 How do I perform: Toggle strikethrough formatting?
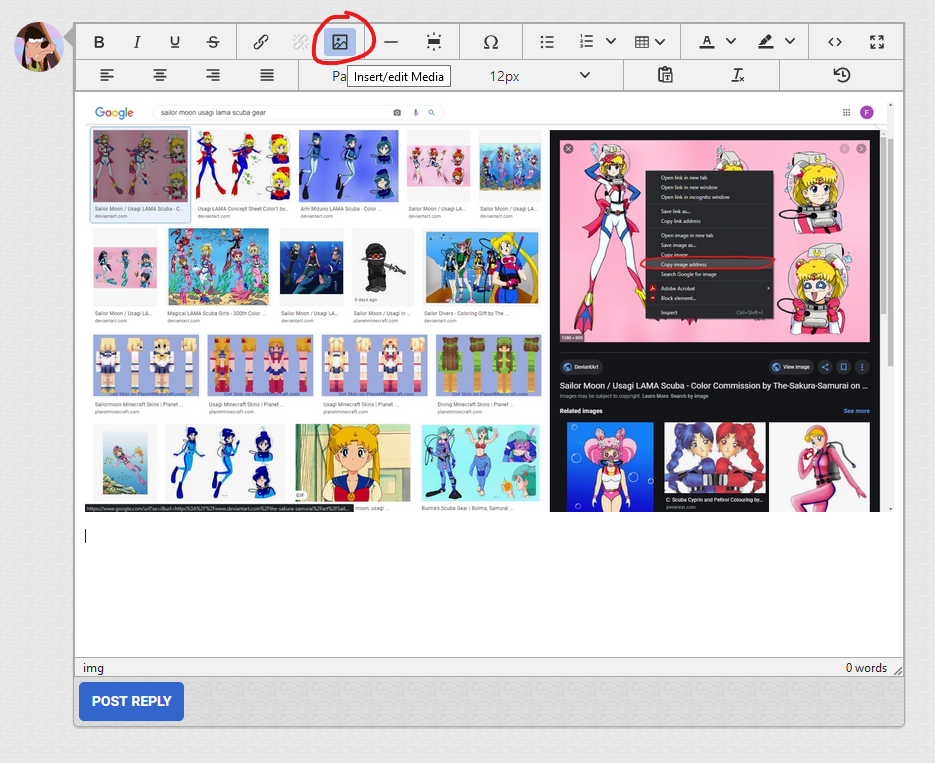point(213,42)
